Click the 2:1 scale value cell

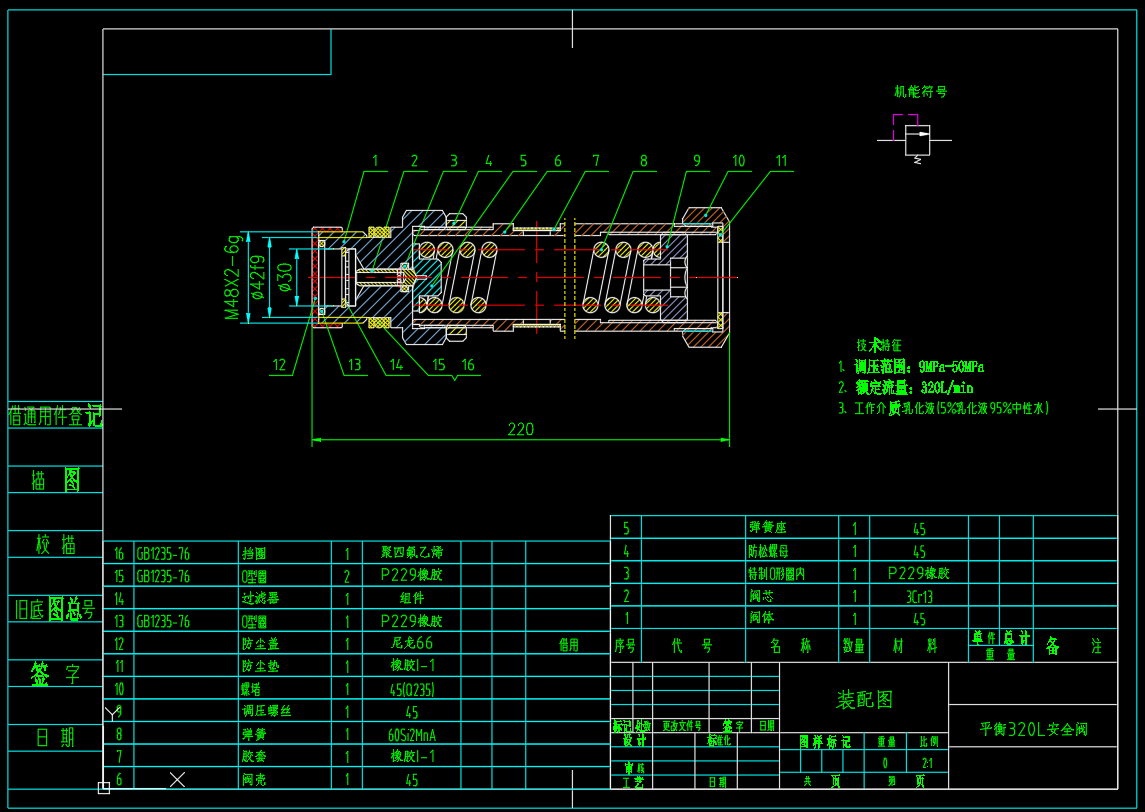tap(927, 761)
